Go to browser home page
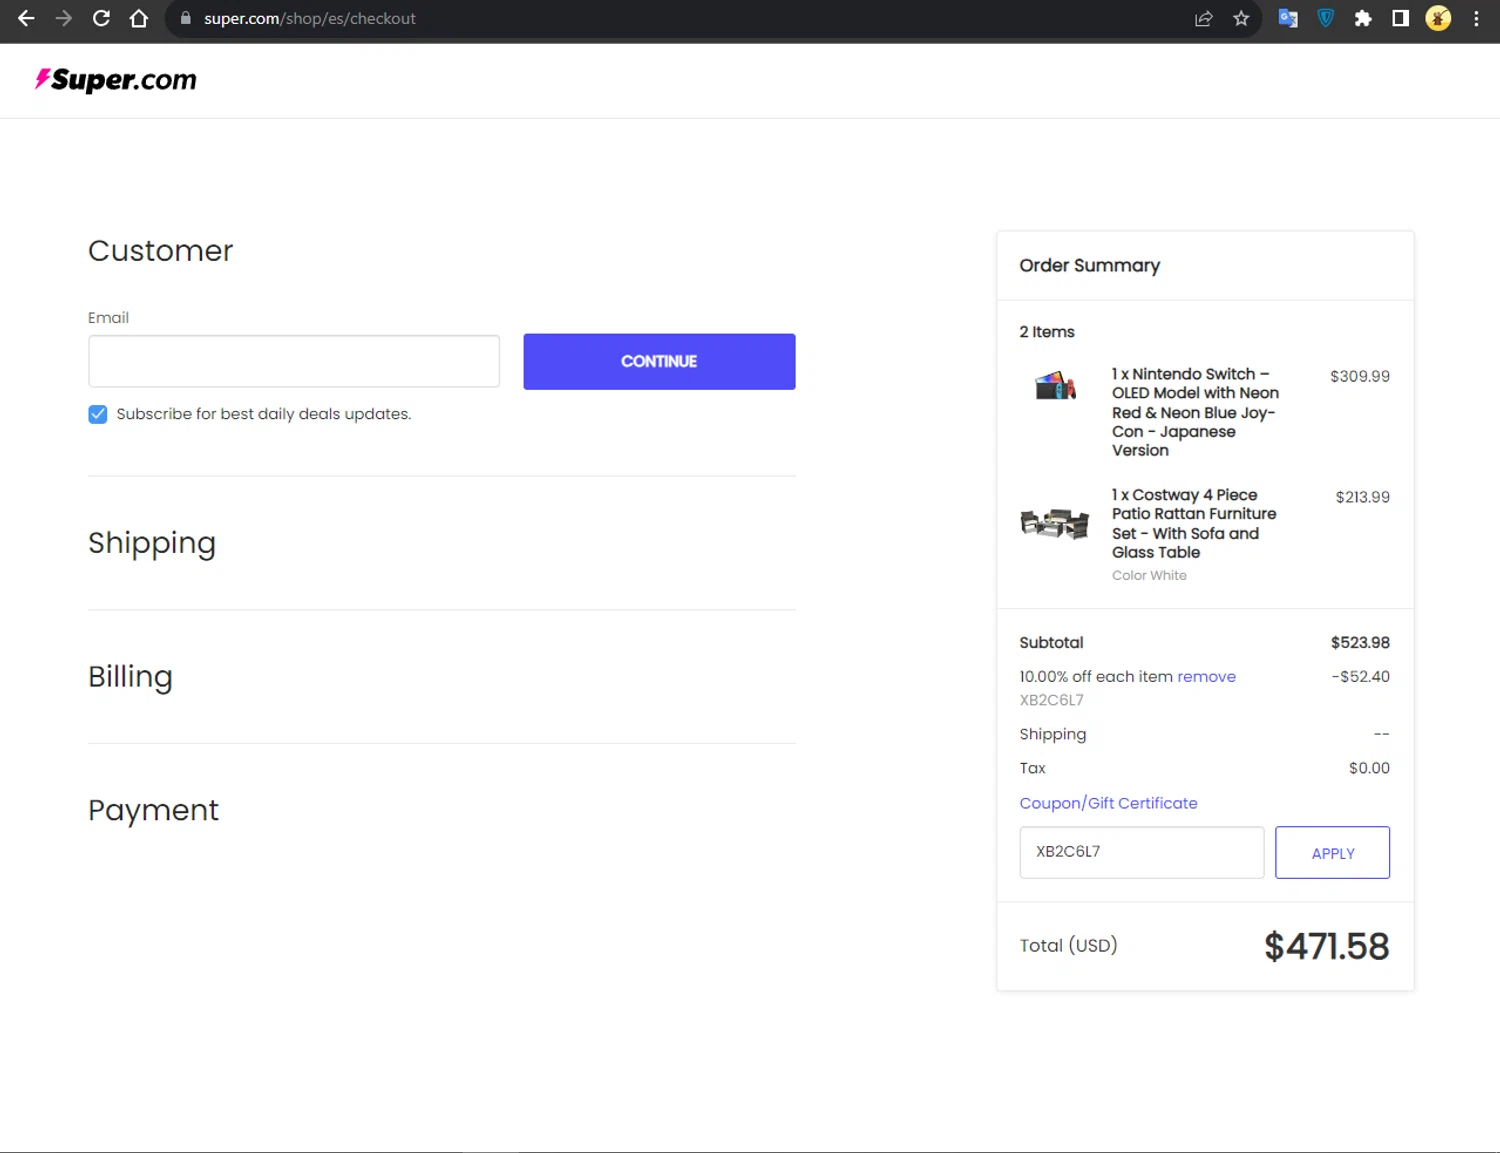1500x1153 pixels. (x=139, y=18)
